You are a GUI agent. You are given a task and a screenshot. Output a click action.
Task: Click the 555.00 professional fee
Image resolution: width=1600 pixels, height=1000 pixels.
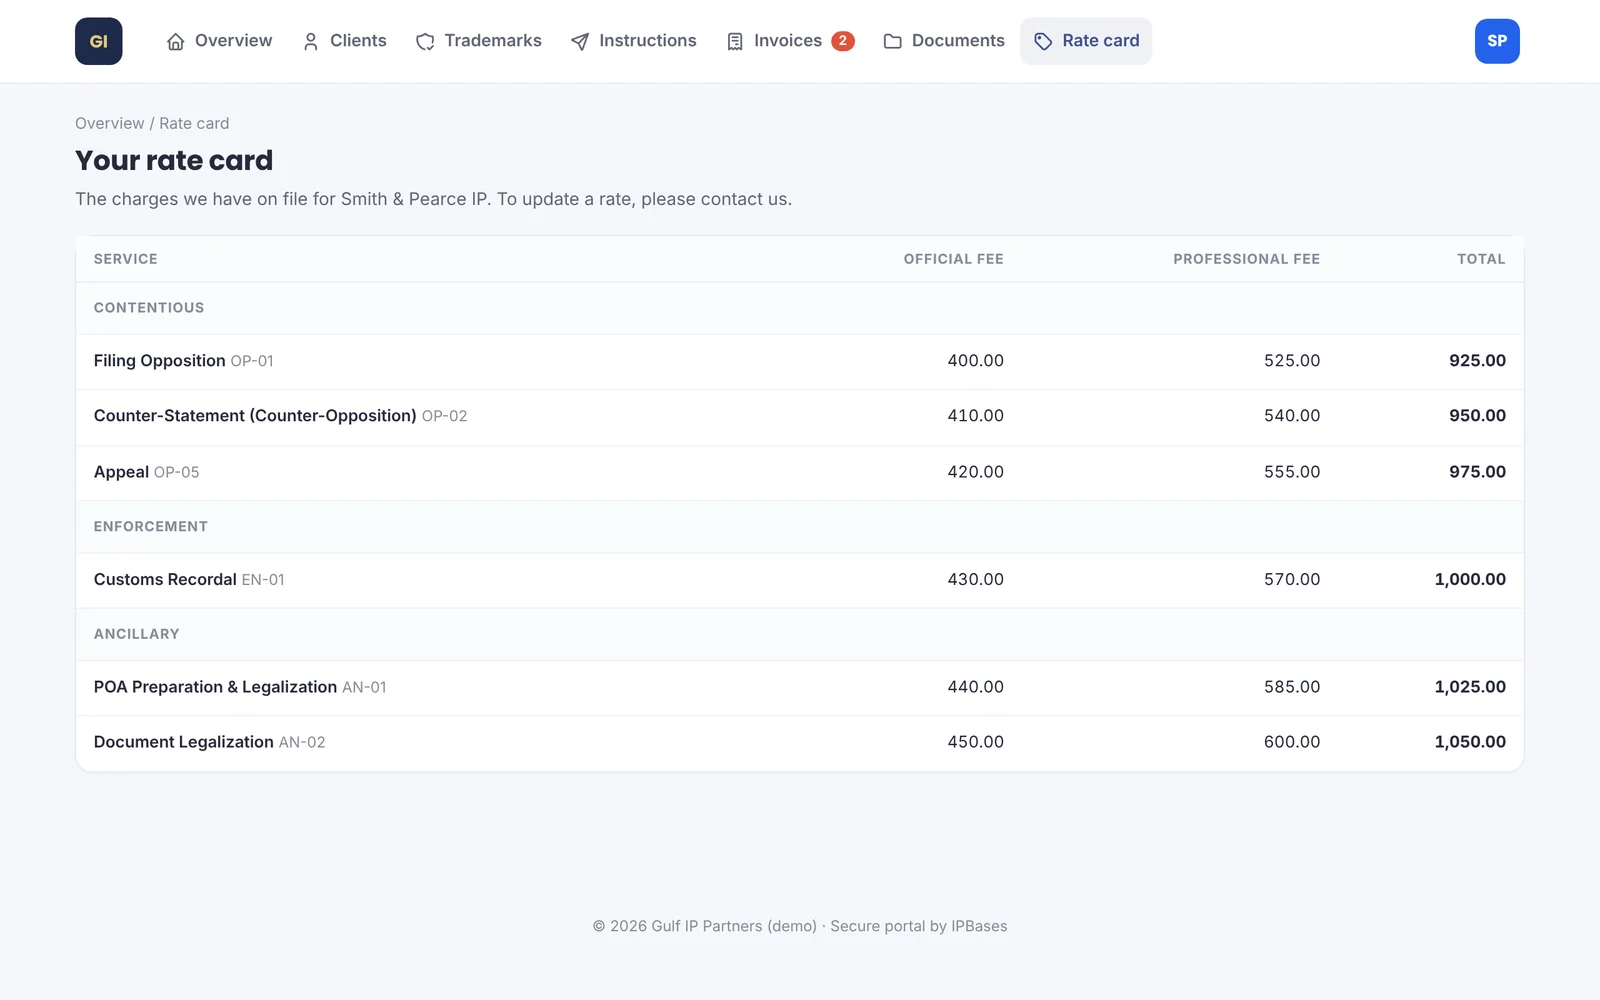click(x=1292, y=472)
